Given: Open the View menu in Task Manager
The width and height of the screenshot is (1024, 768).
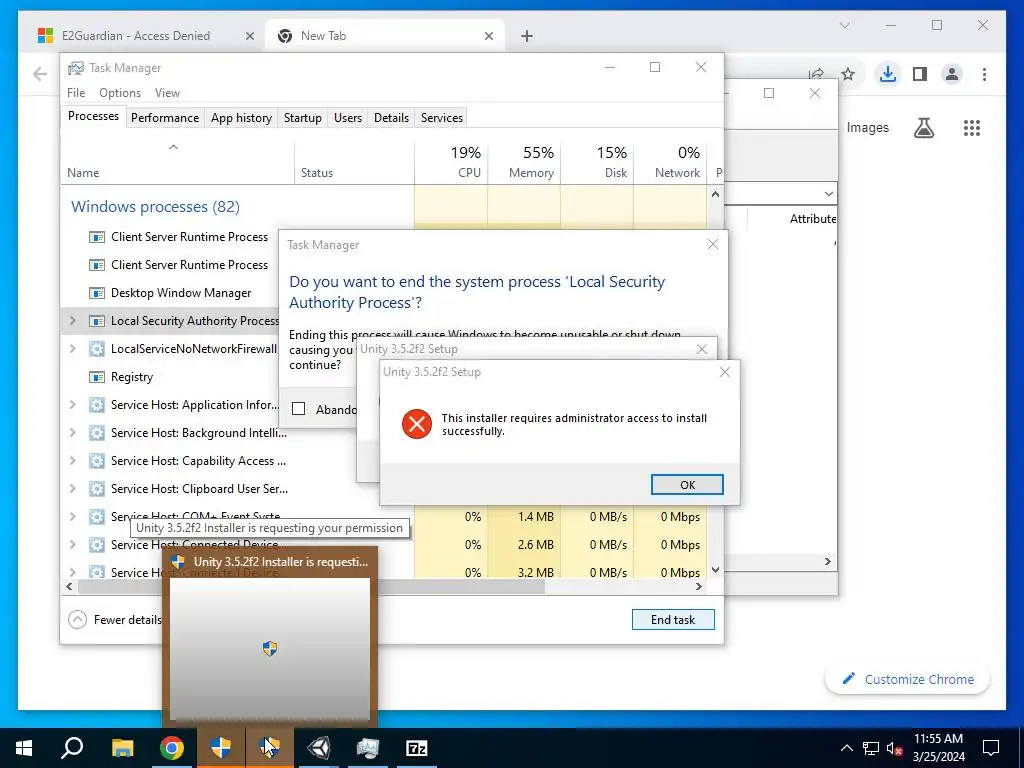Looking at the screenshot, I should 167,93.
